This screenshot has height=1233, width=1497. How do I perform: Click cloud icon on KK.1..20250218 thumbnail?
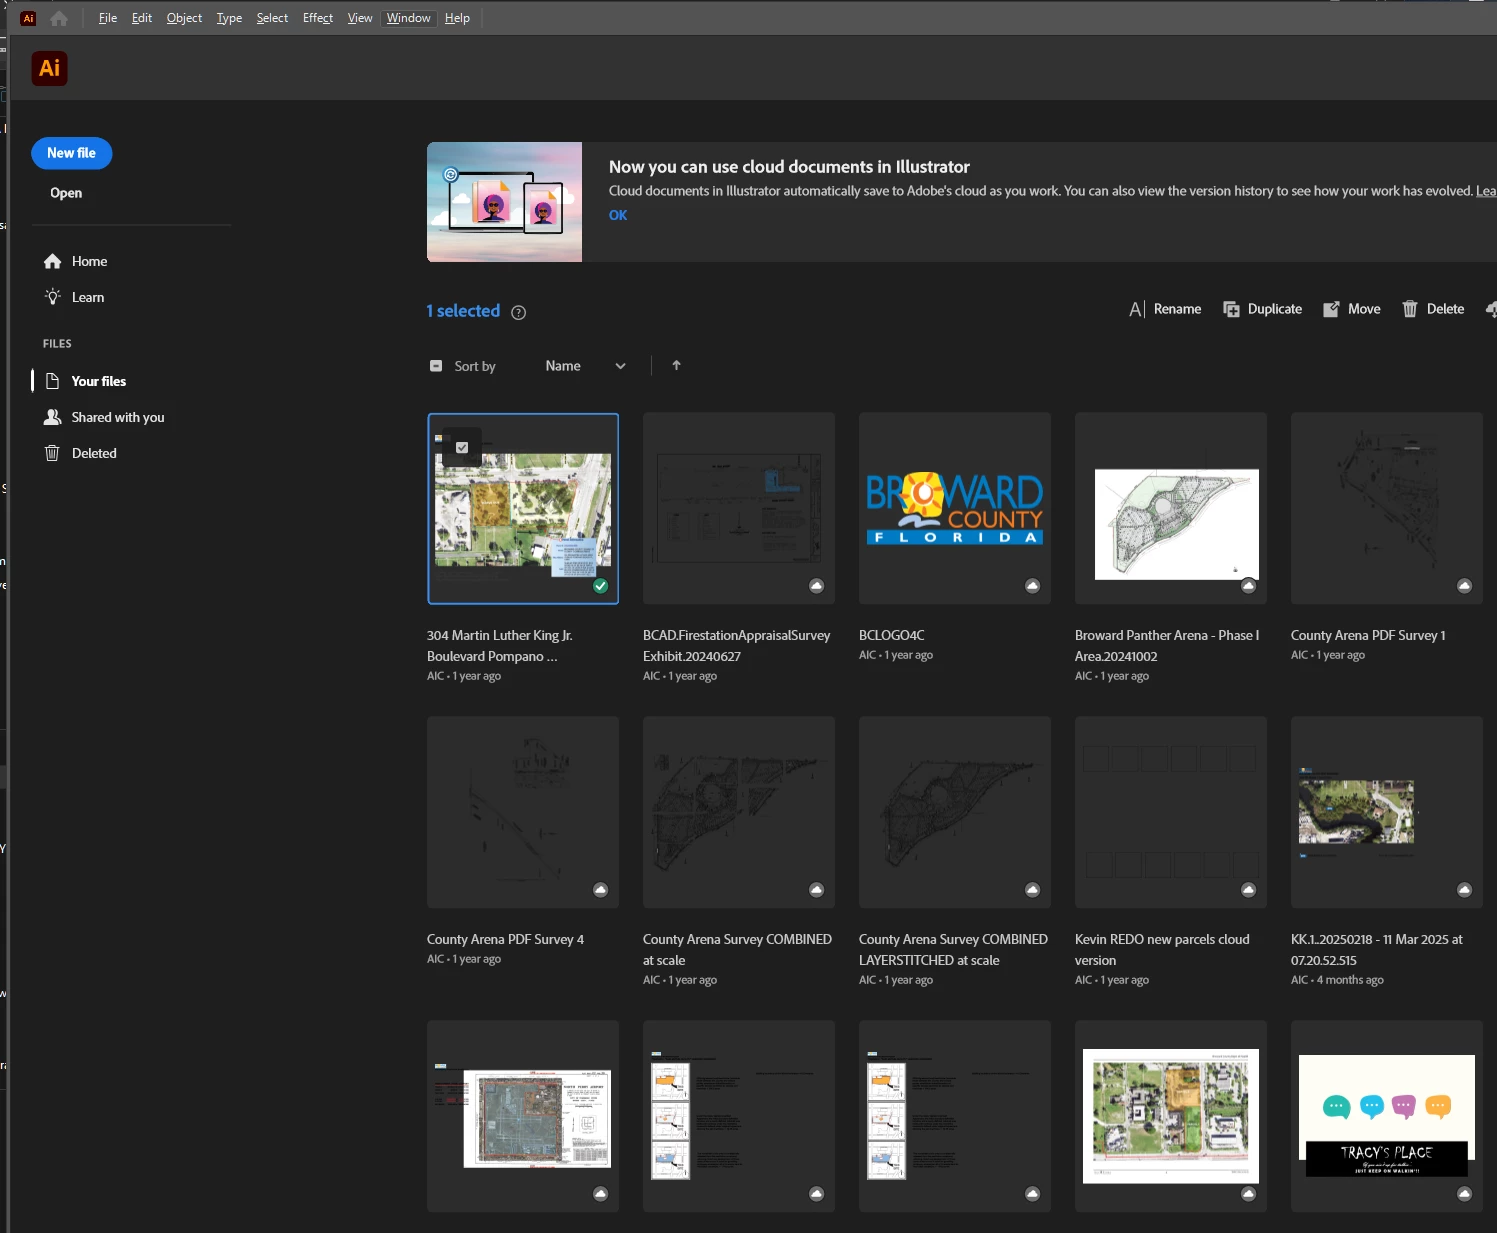[1464, 890]
